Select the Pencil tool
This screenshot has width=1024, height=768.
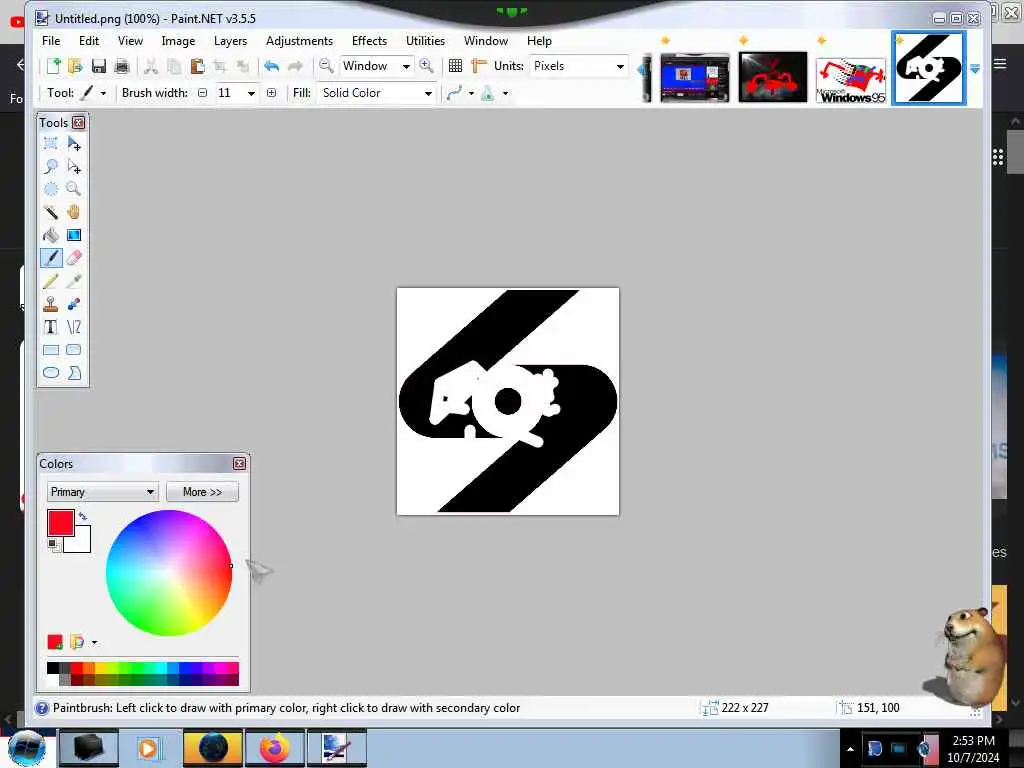point(50,281)
